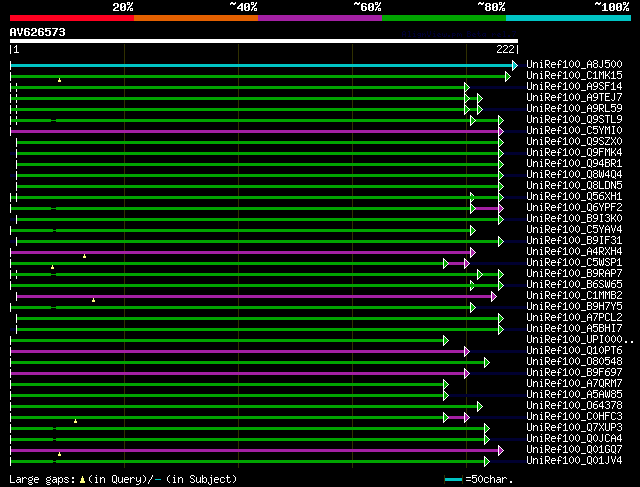This screenshot has height=487, width=640.
Task: Click the red 20% identity legend segment
Action: (x=72, y=18)
